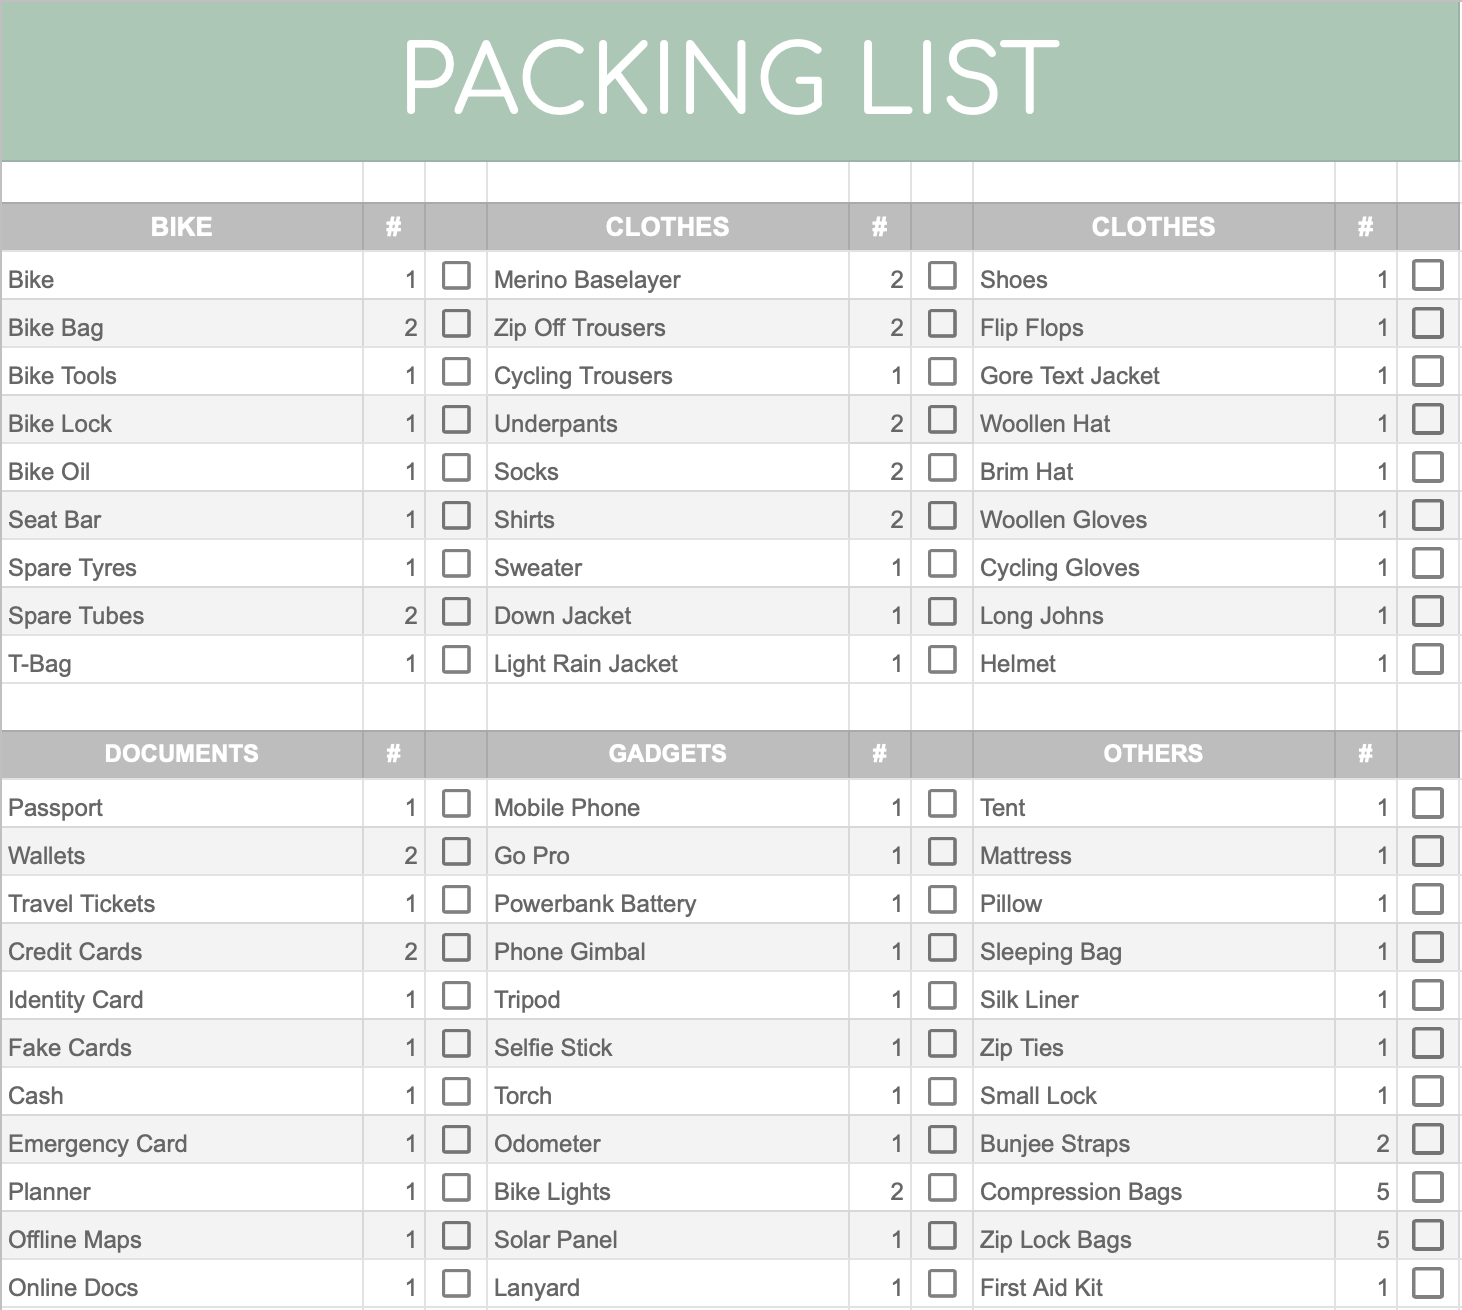Image resolution: width=1462 pixels, height=1310 pixels.
Task: Select the BIKE section header
Action: click(182, 227)
